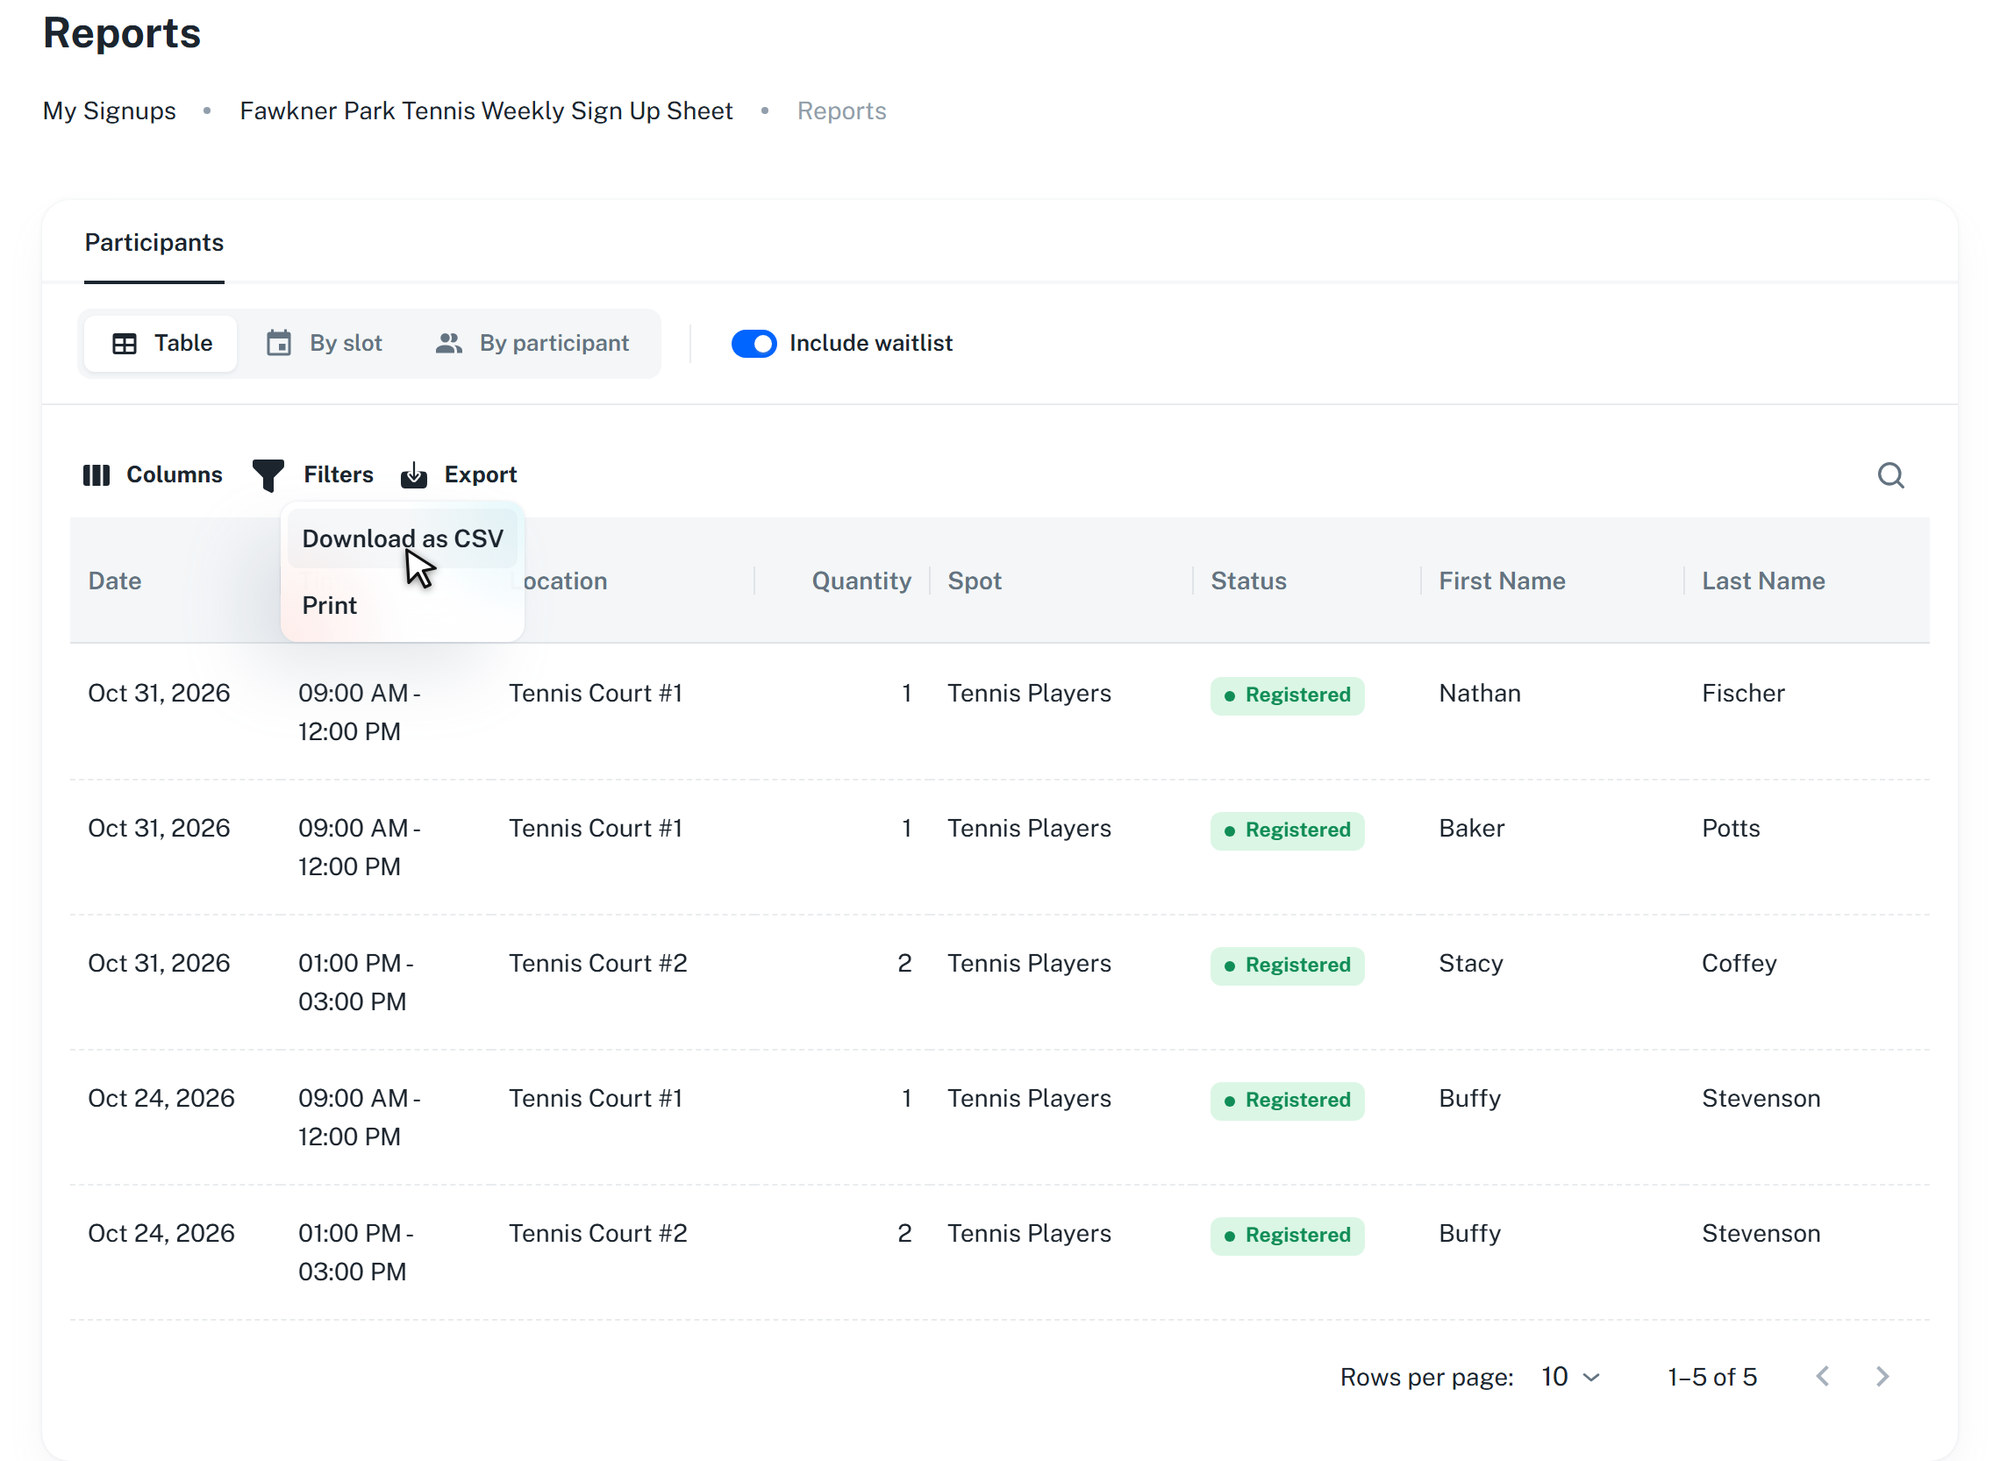Viewport: 2000px width, 1461px height.
Task: Go to the previous page arrow
Action: (x=1822, y=1377)
